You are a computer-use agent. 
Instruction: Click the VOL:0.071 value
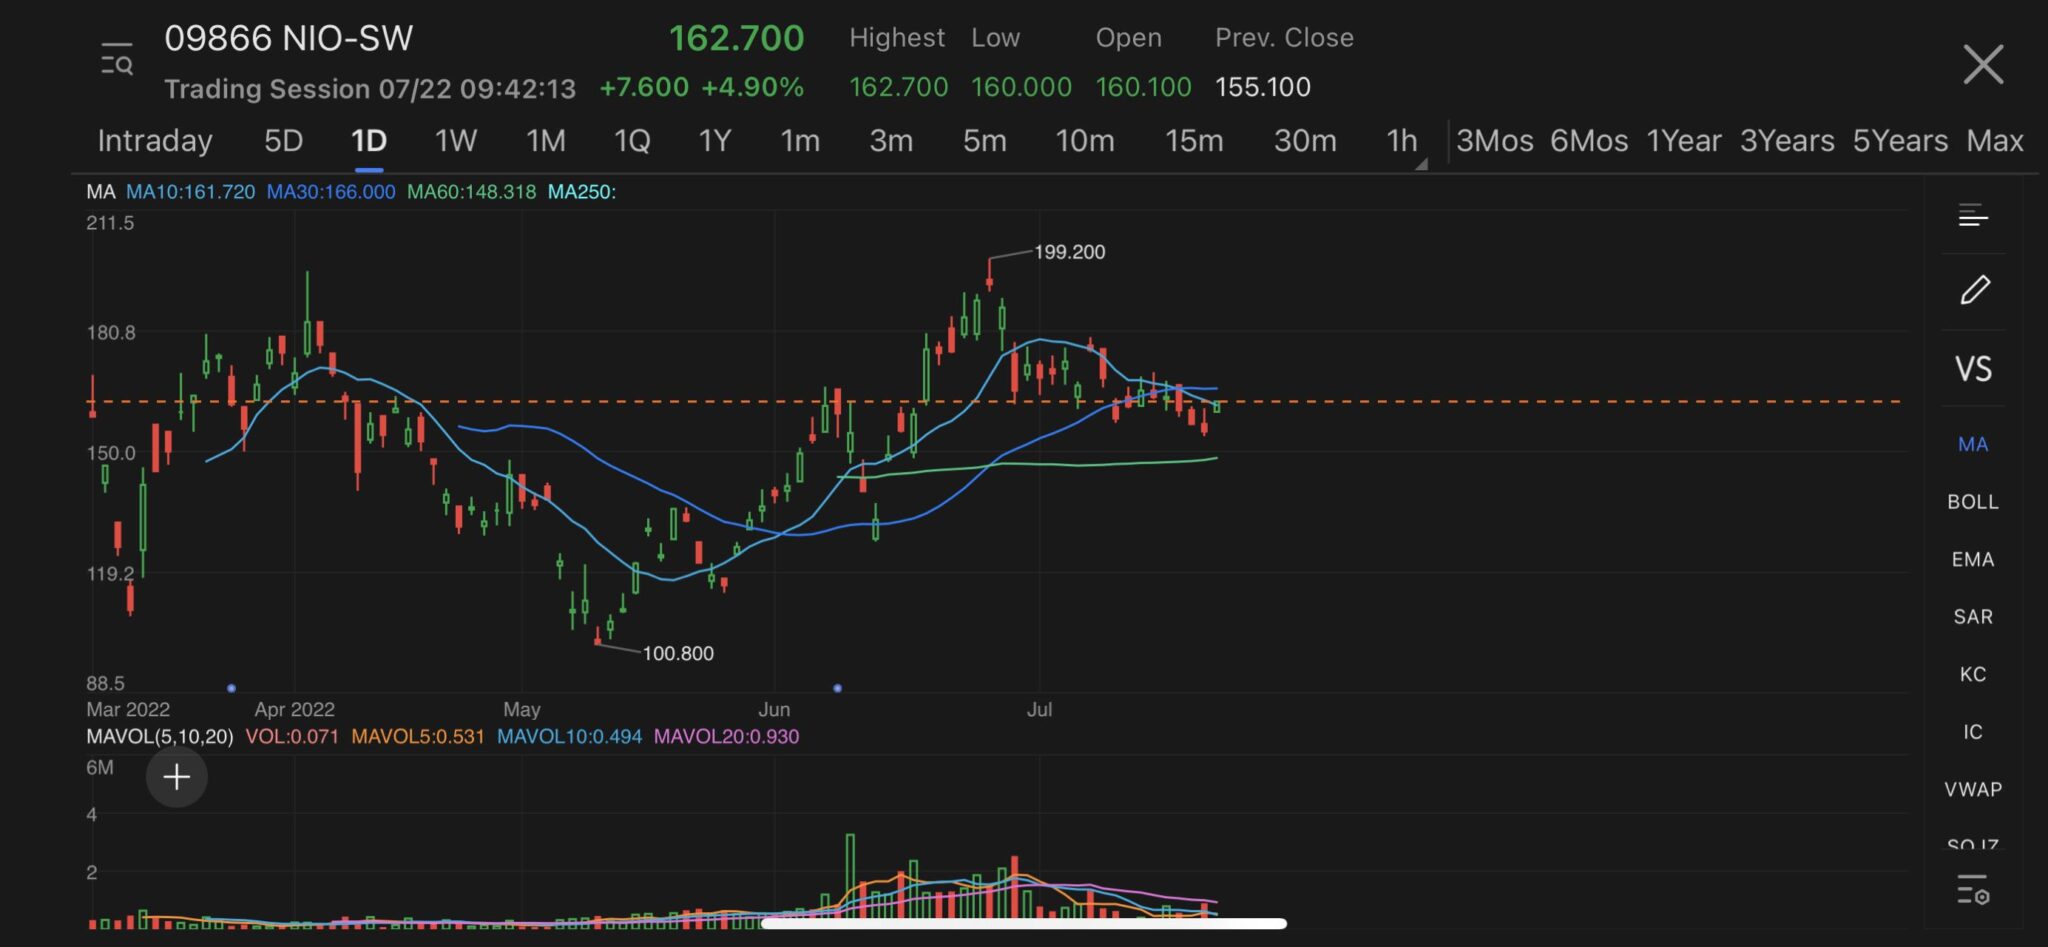[x=292, y=737]
